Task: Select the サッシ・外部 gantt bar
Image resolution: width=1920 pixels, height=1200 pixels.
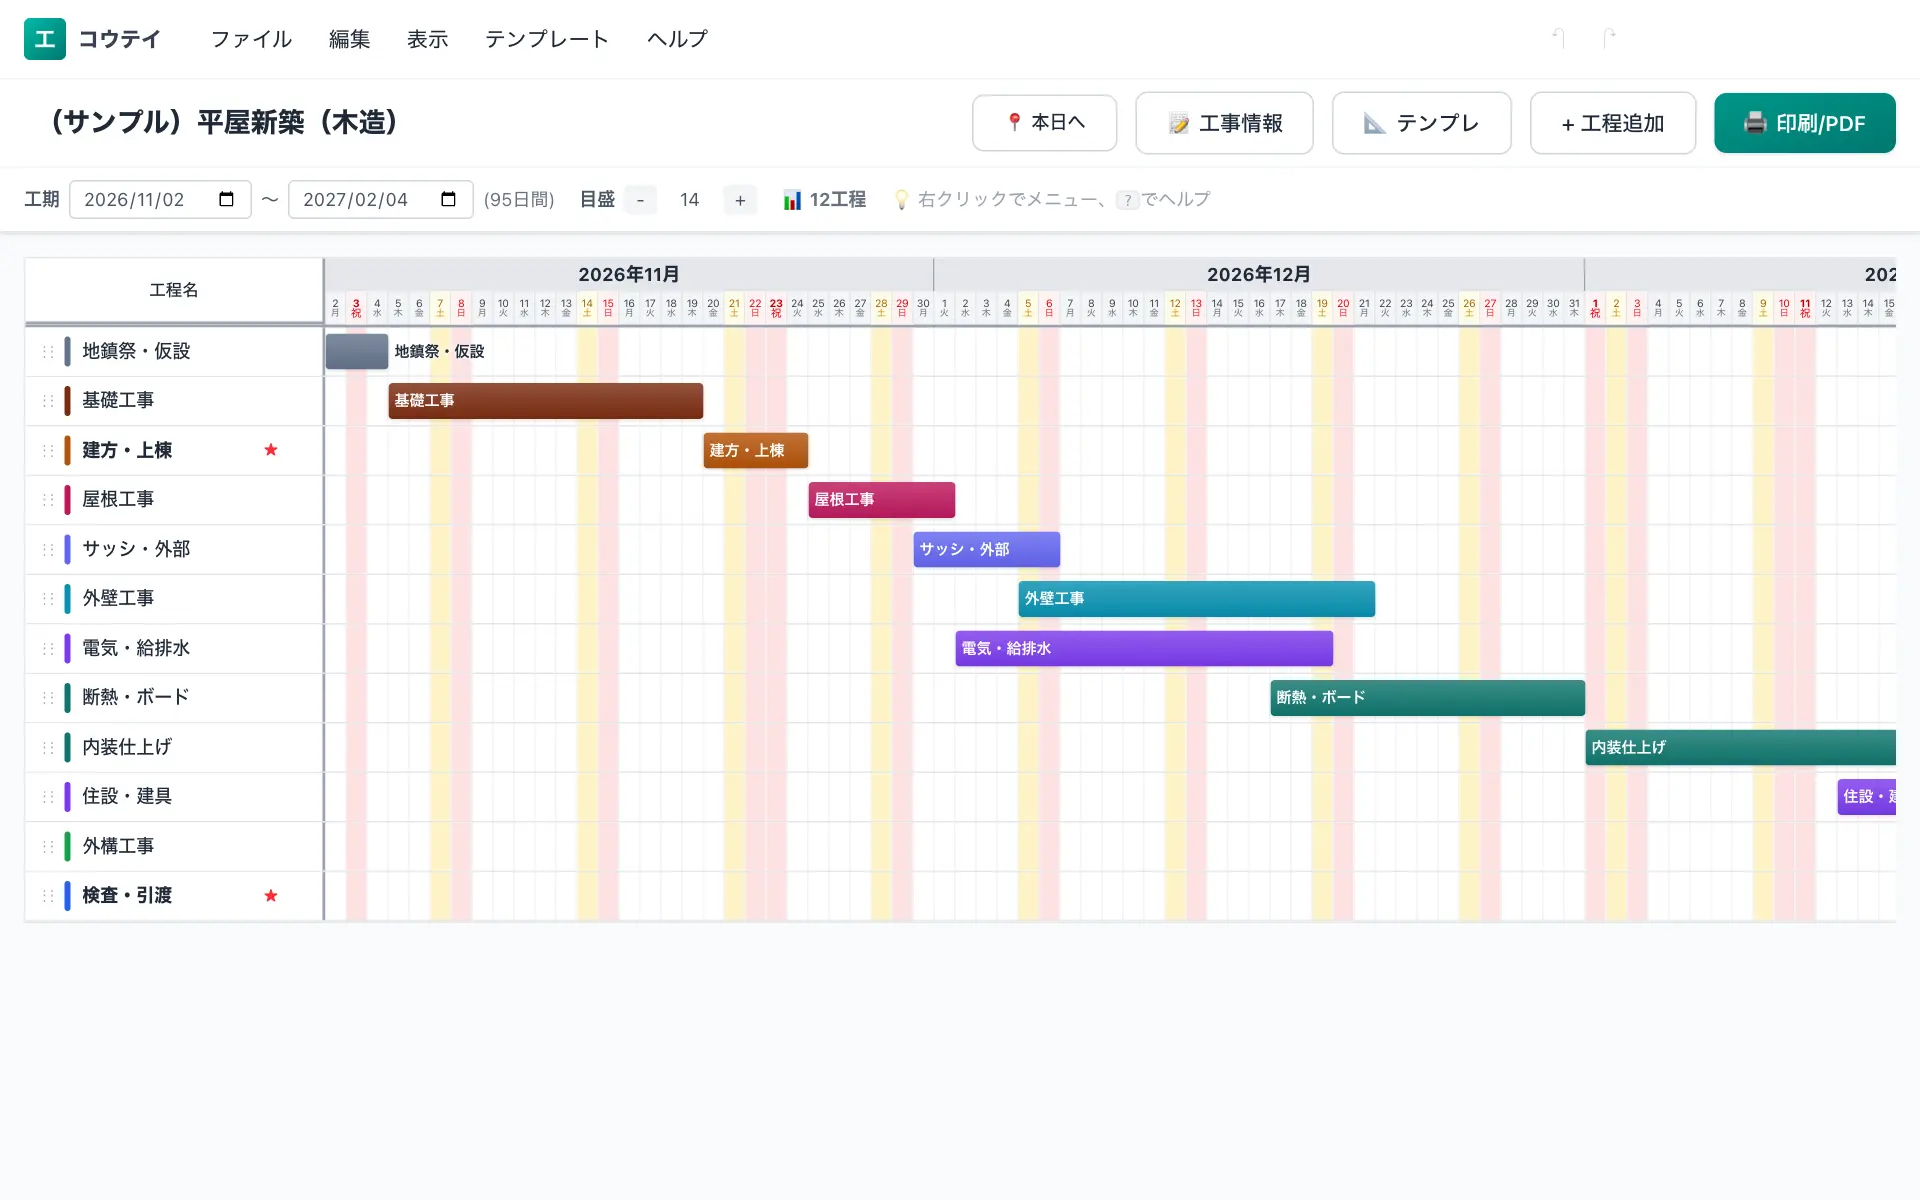Action: tap(986, 549)
